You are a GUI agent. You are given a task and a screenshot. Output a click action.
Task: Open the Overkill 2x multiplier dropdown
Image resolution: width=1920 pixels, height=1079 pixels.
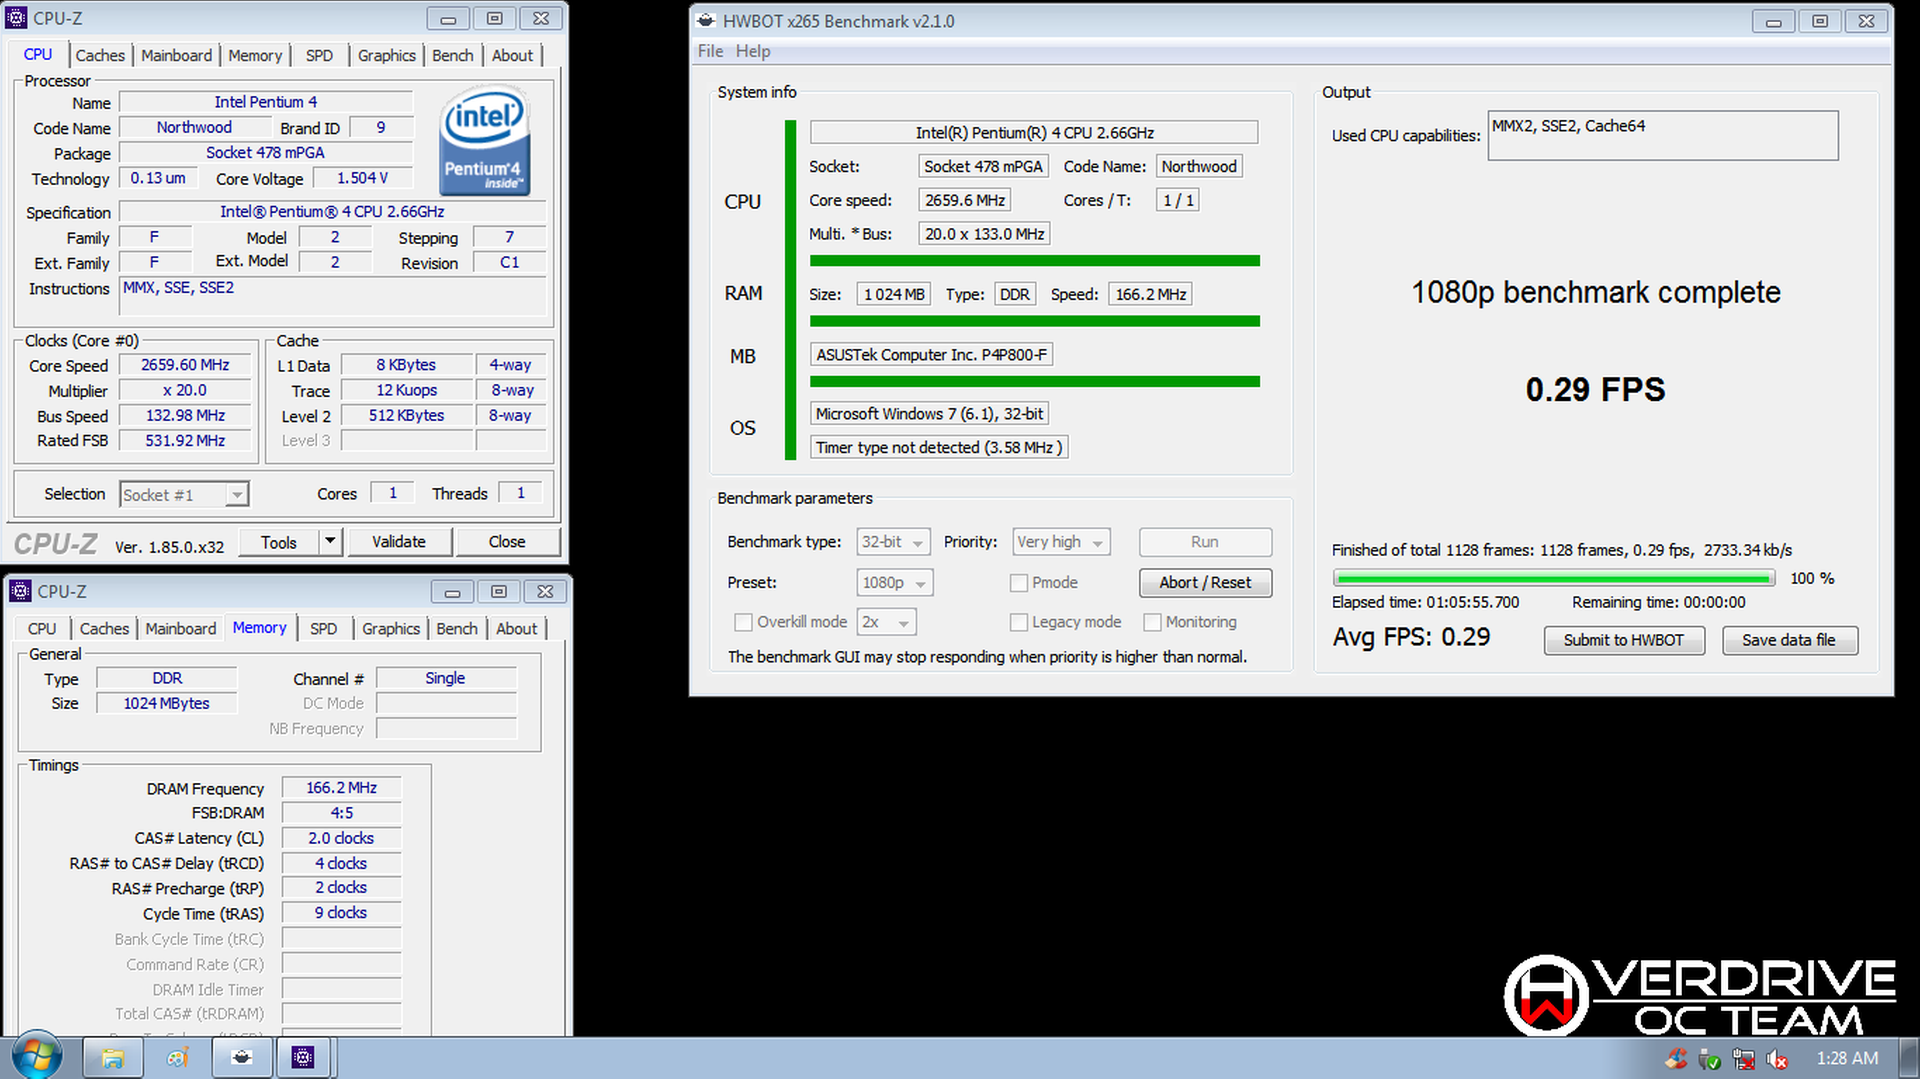click(x=886, y=622)
